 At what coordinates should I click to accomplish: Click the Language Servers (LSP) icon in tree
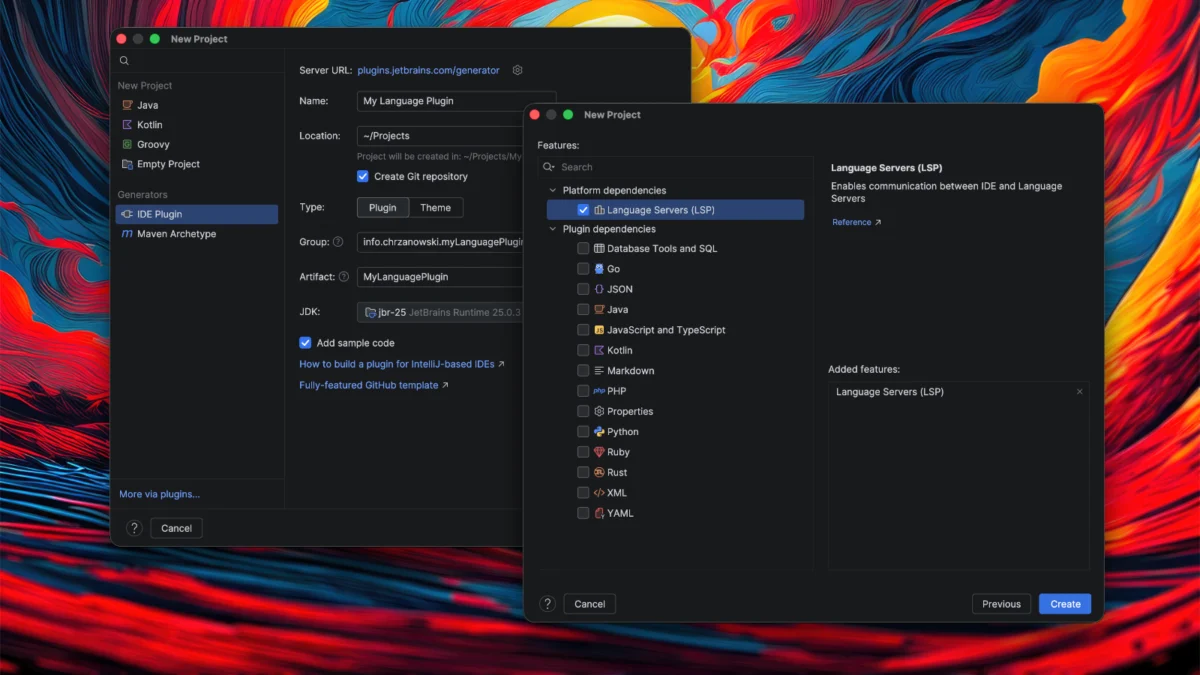[x=599, y=210]
